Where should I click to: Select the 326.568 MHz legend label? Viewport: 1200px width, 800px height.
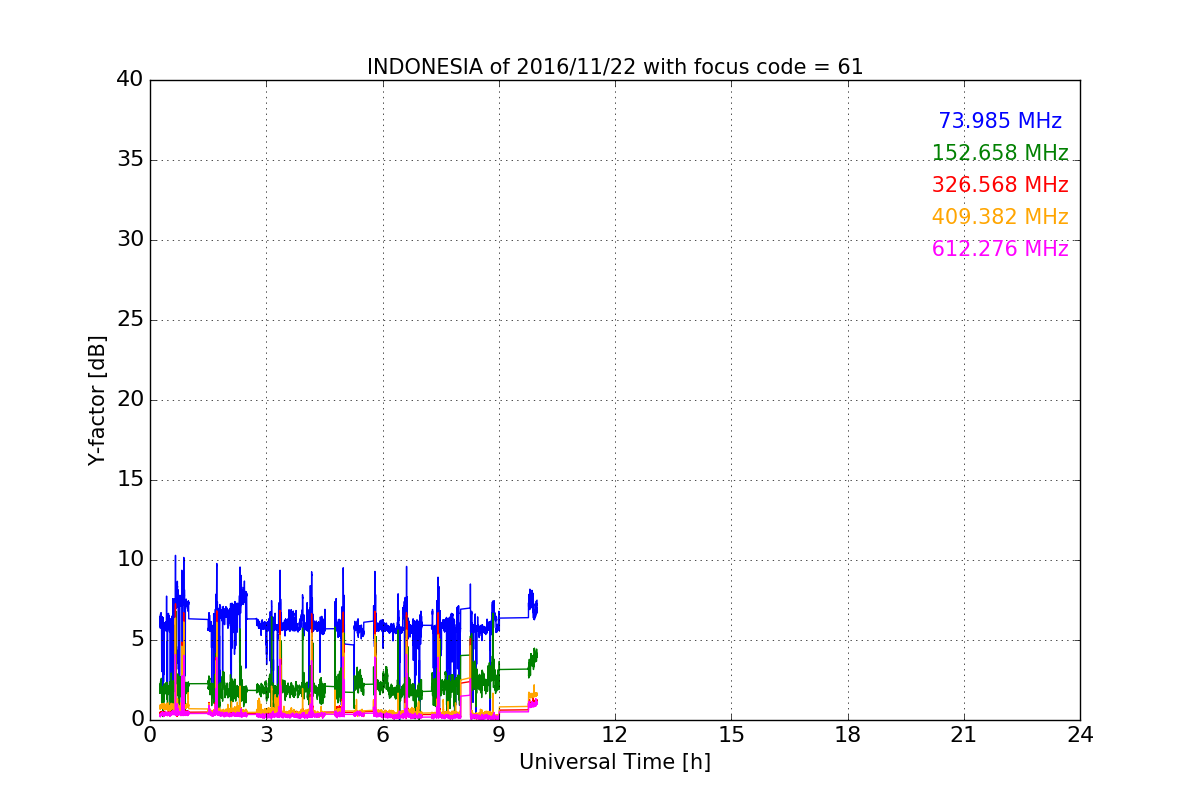coord(1000,185)
